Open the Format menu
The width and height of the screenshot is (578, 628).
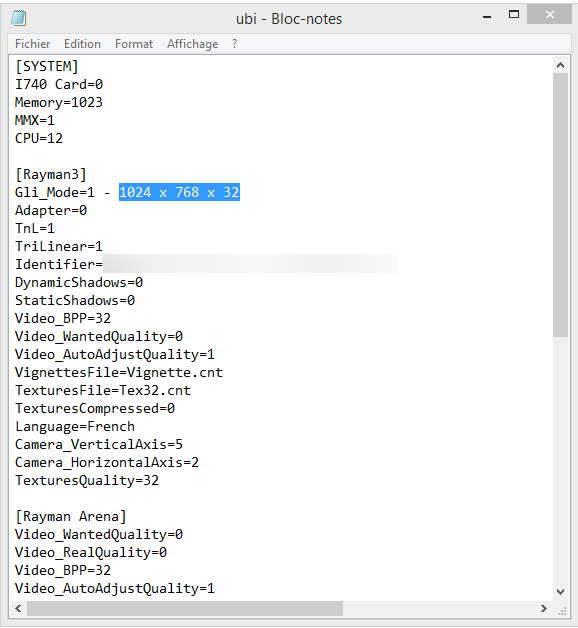coord(134,44)
